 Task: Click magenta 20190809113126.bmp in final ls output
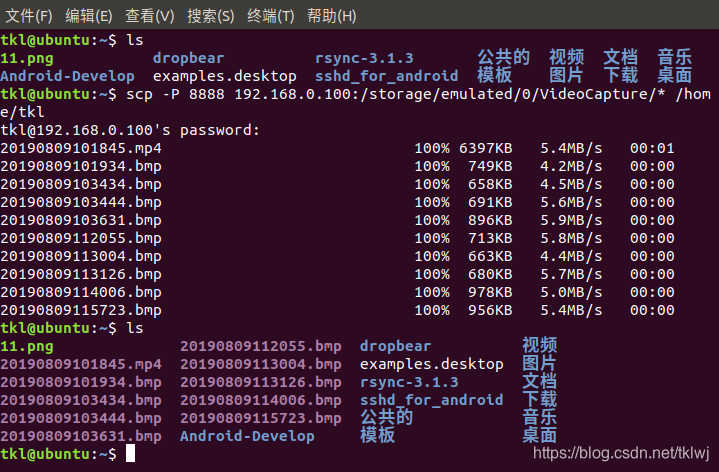260,382
